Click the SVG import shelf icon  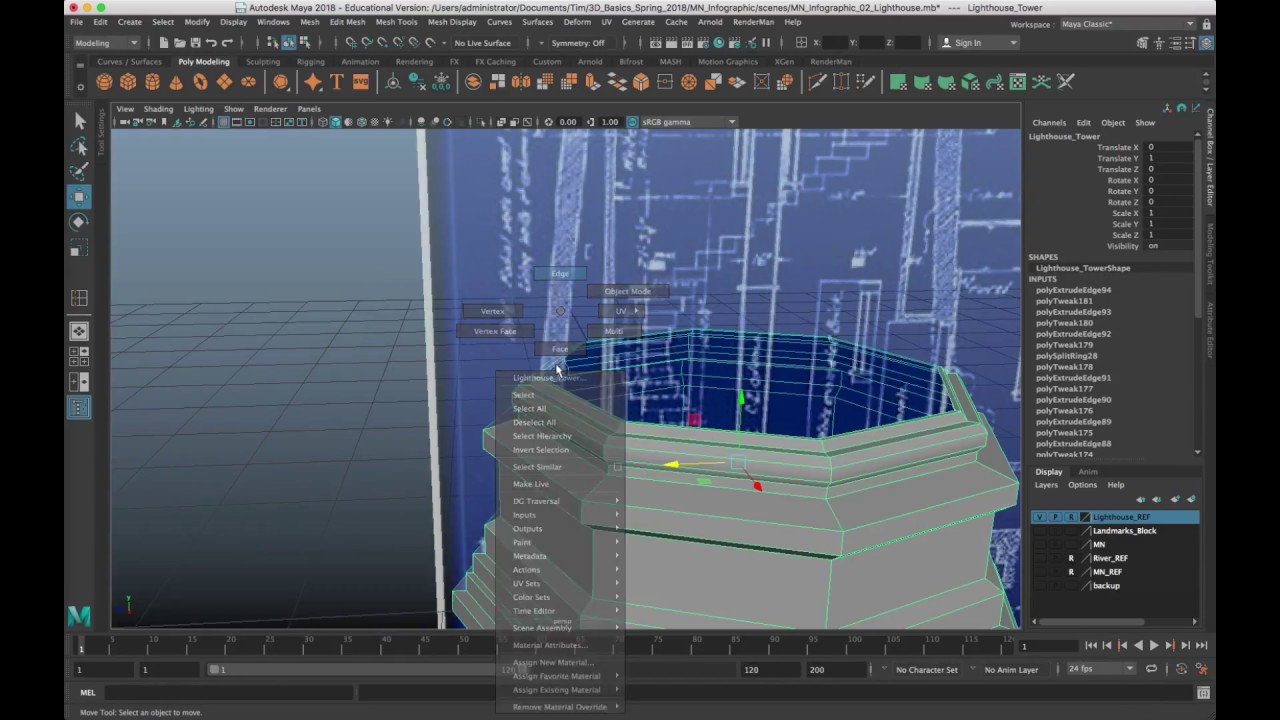point(361,82)
